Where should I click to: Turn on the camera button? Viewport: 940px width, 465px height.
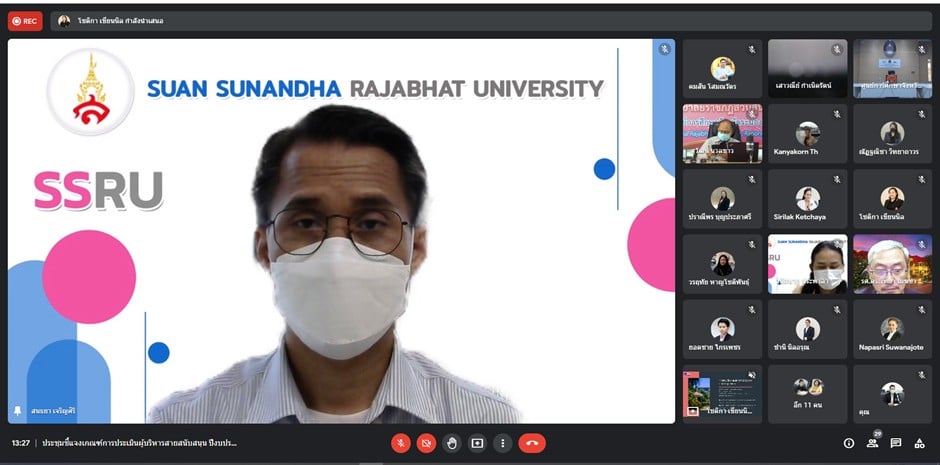(x=426, y=443)
